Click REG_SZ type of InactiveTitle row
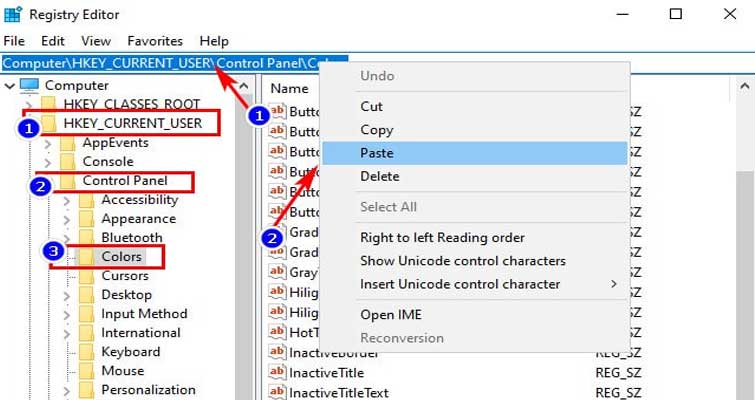Image resolution: width=755 pixels, height=400 pixels. pos(618,373)
